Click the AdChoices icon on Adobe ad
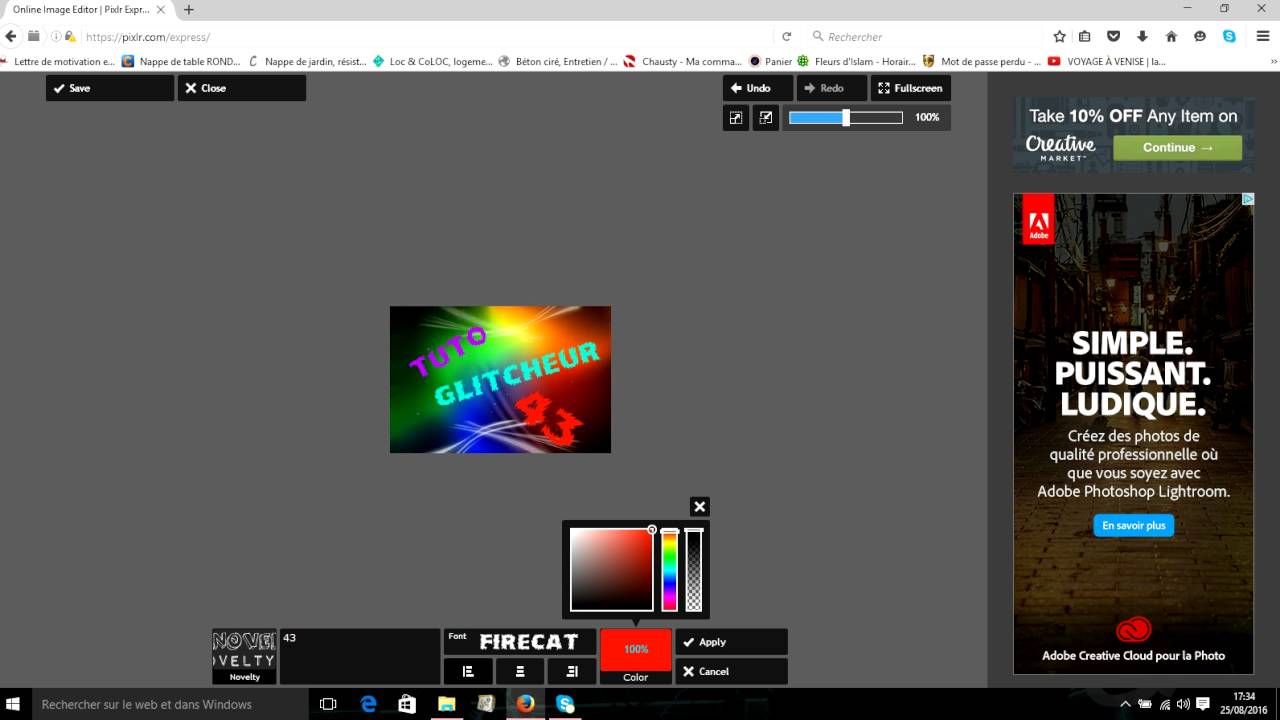1280x720 pixels. click(1248, 199)
